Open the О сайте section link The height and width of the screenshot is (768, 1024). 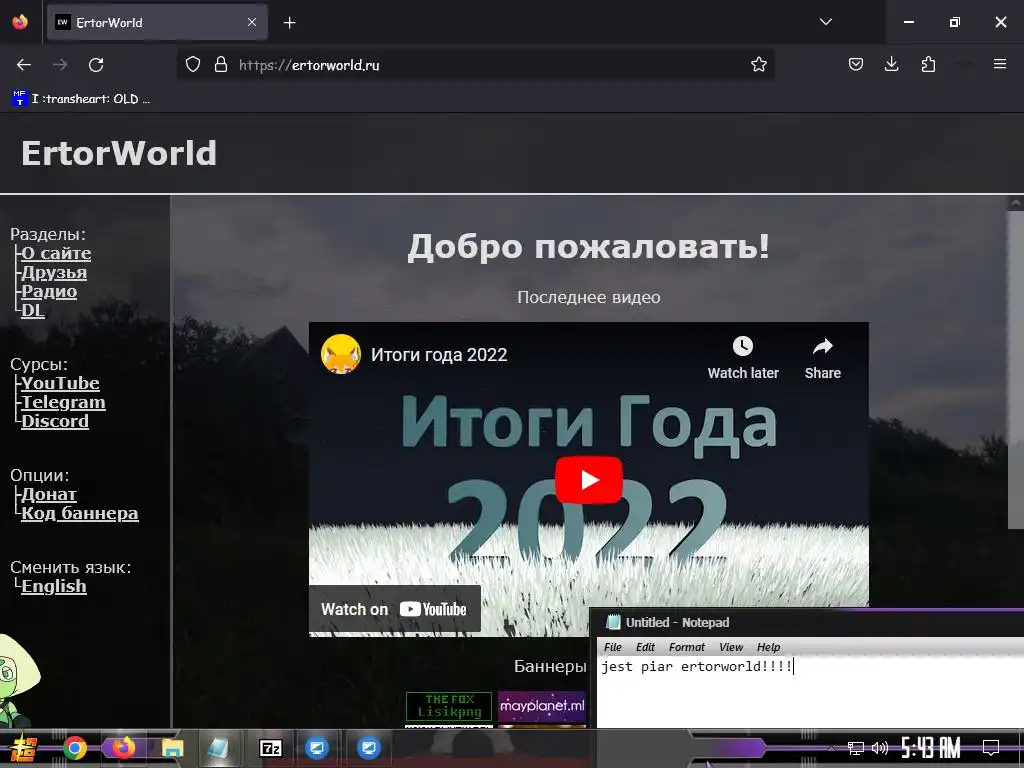[56, 253]
